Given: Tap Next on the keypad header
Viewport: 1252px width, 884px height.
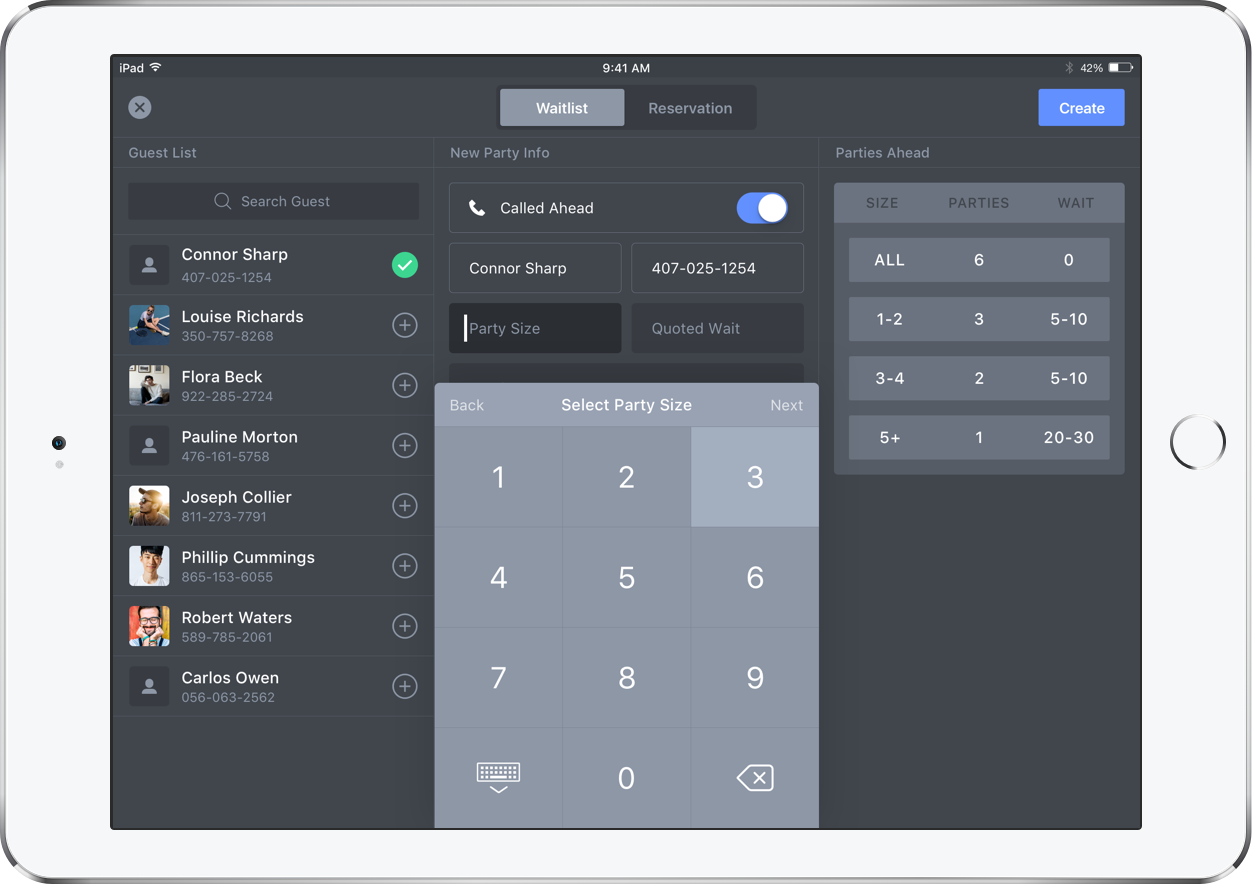Looking at the screenshot, I should 787,405.
